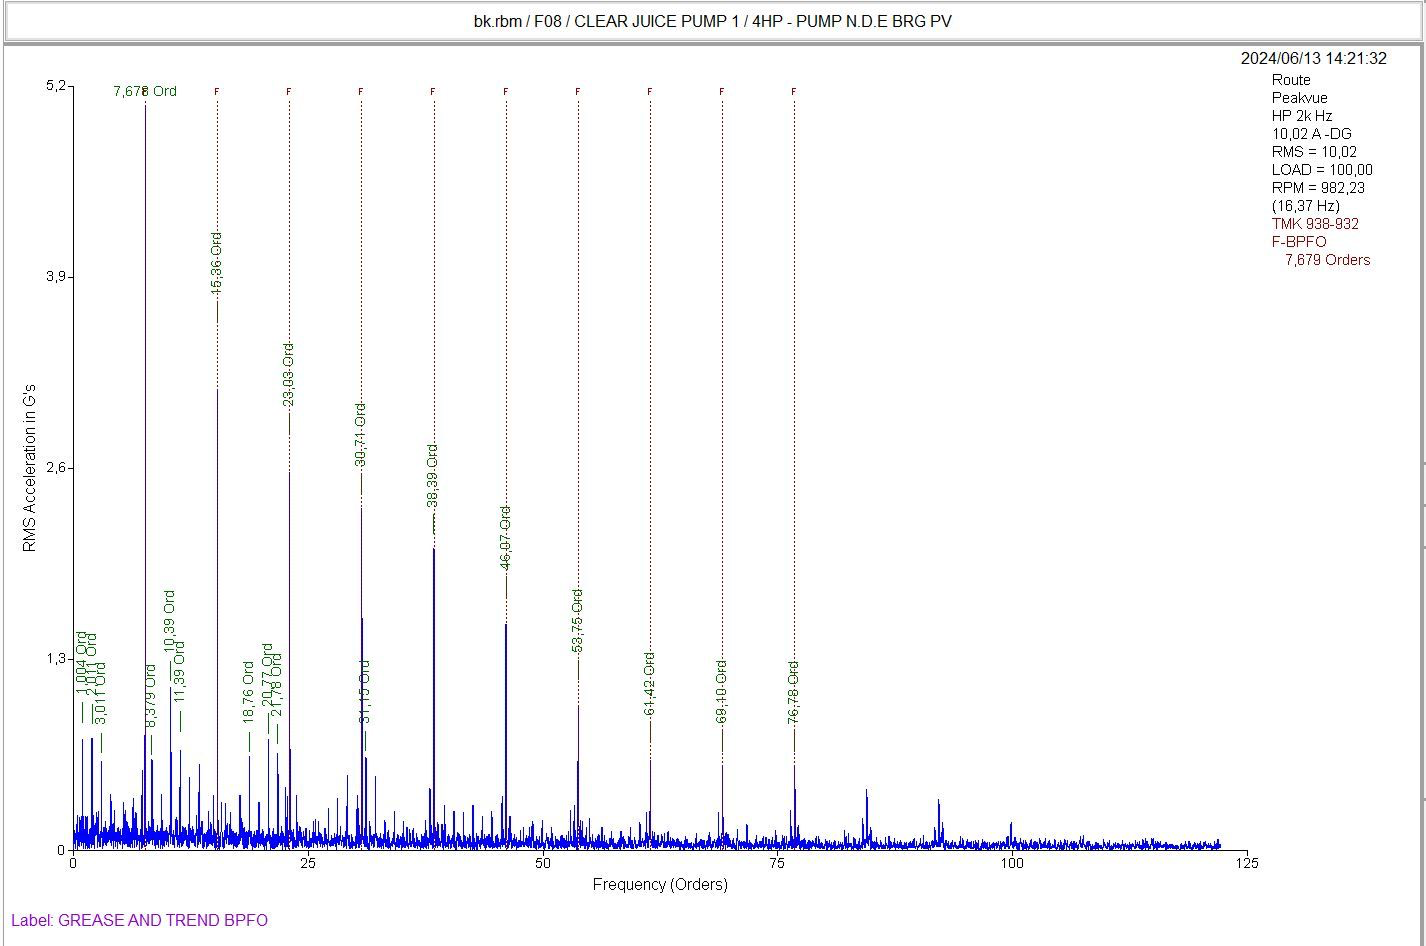
Task: Click the 'Peakvue' info line
Action: [1300, 98]
